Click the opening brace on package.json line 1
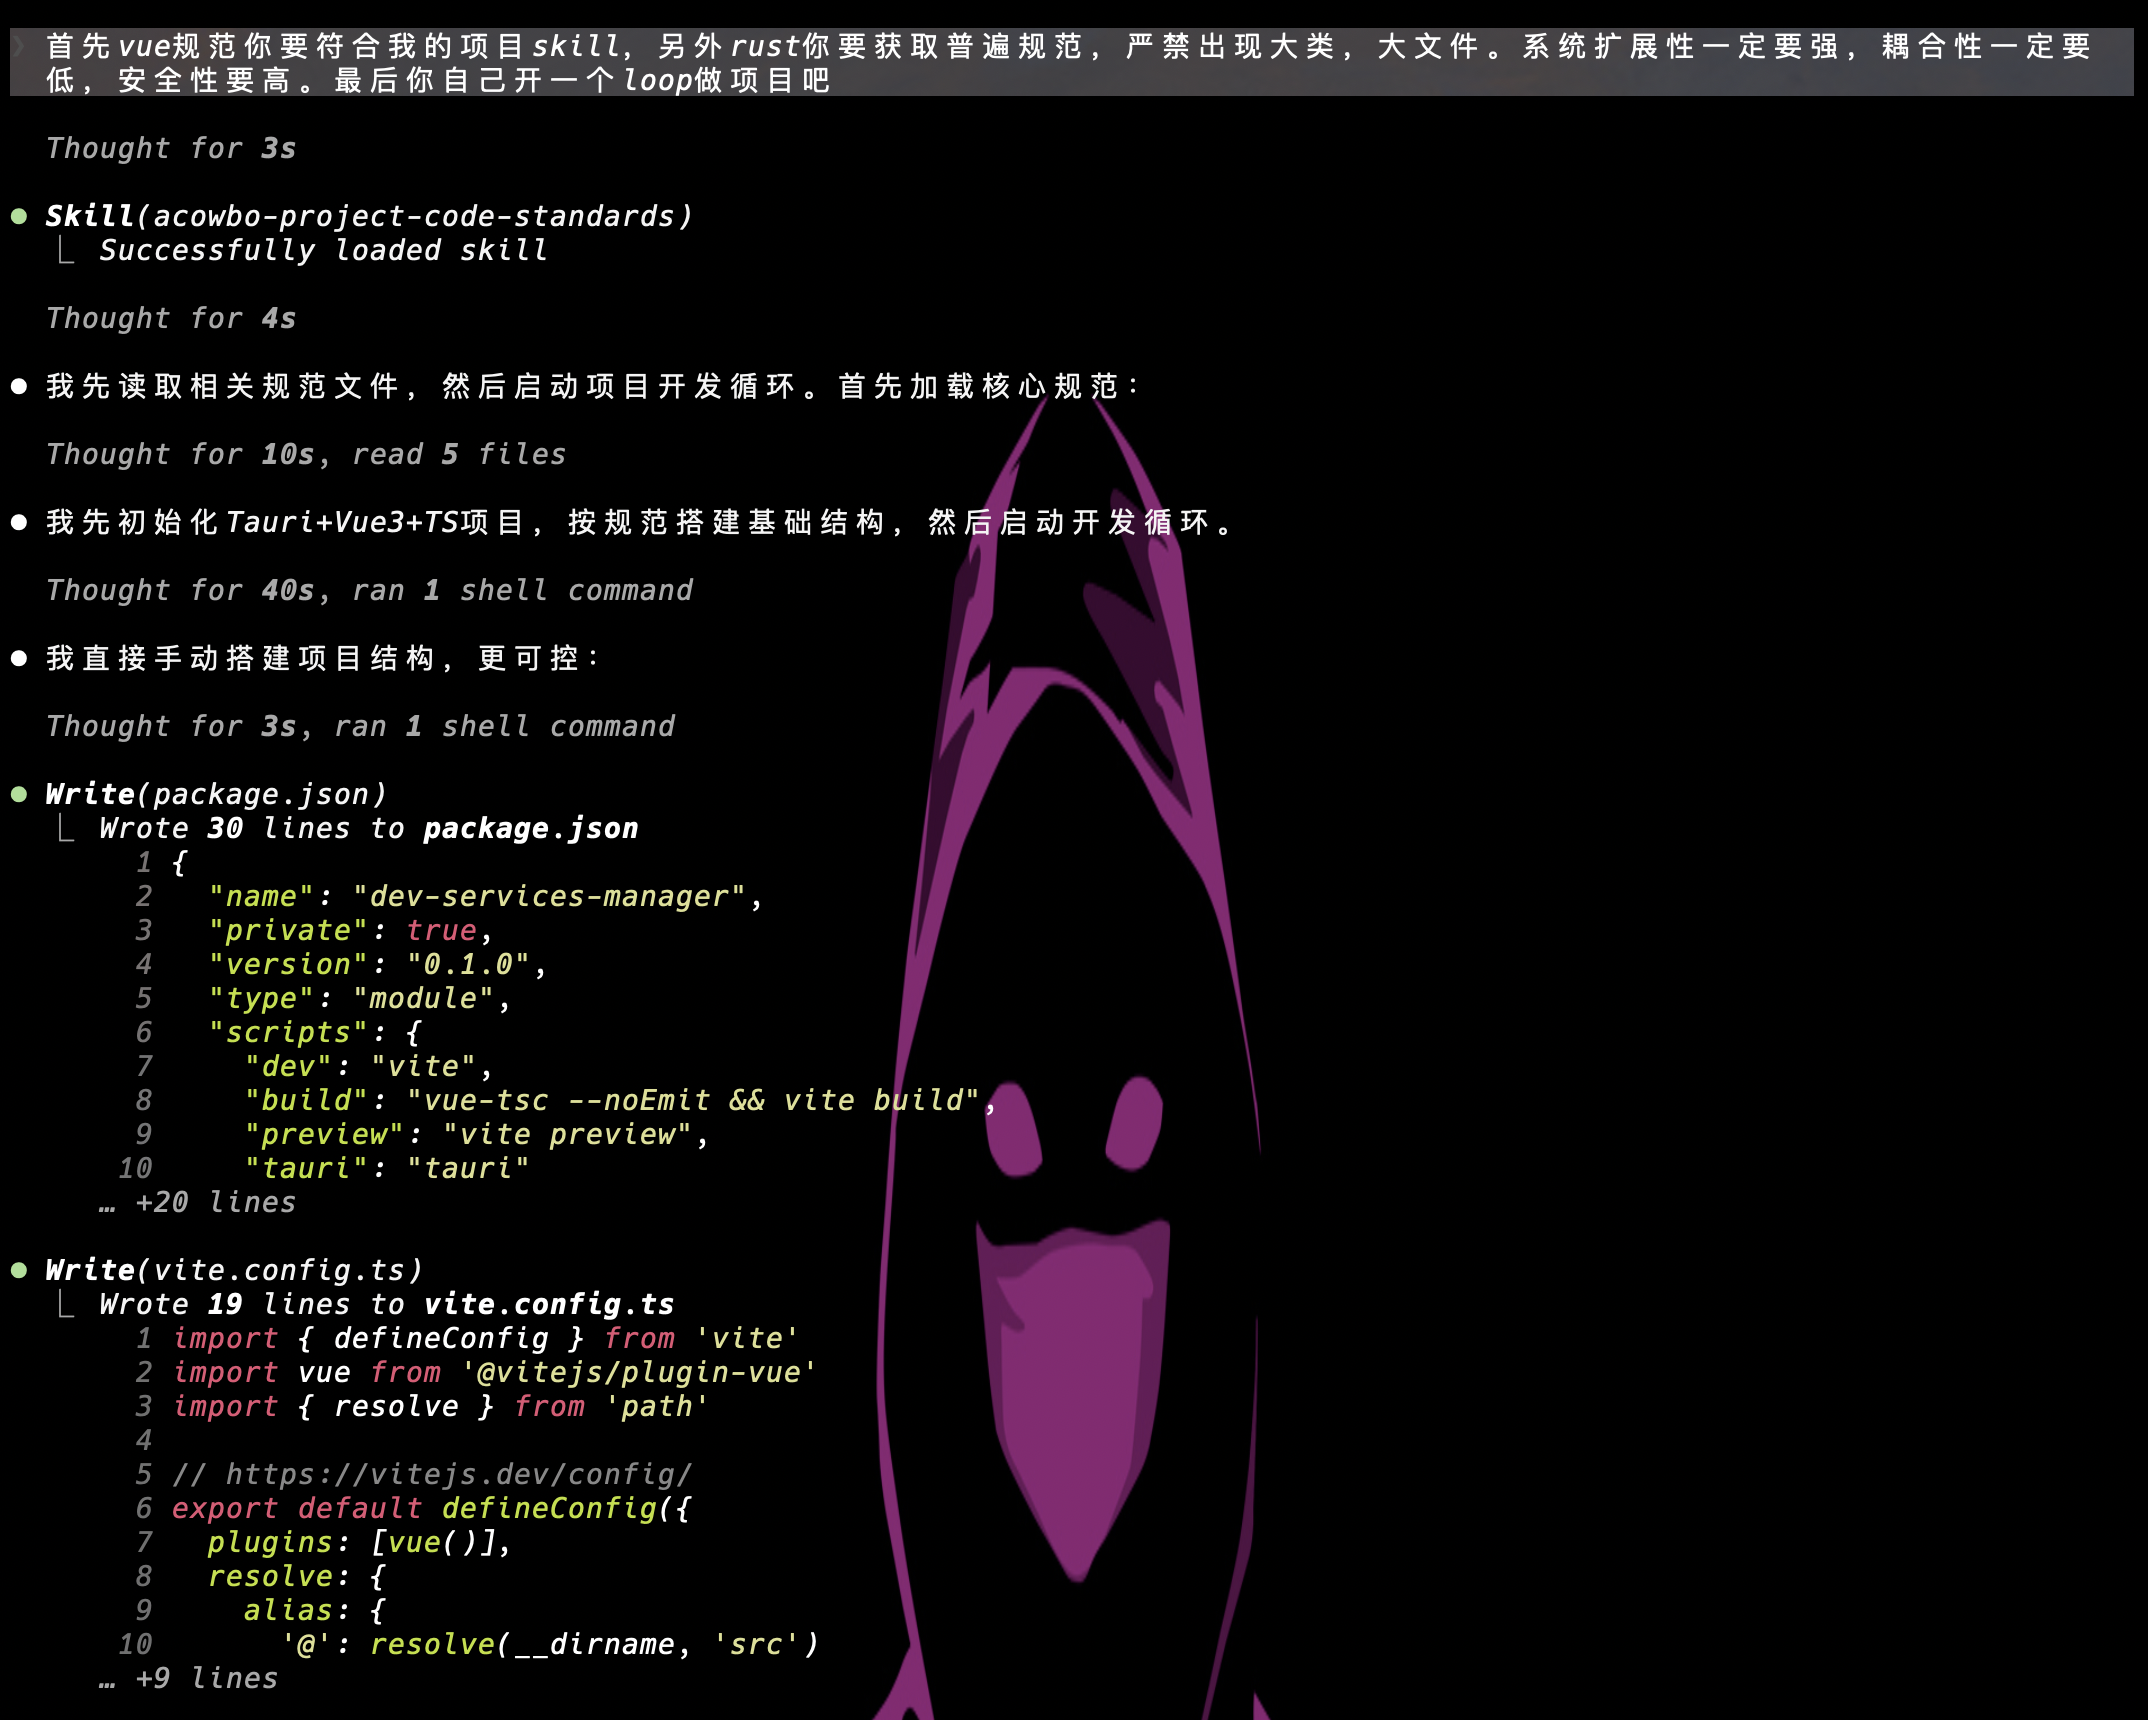This screenshot has width=2148, height=1720. [x=179, y=862]
